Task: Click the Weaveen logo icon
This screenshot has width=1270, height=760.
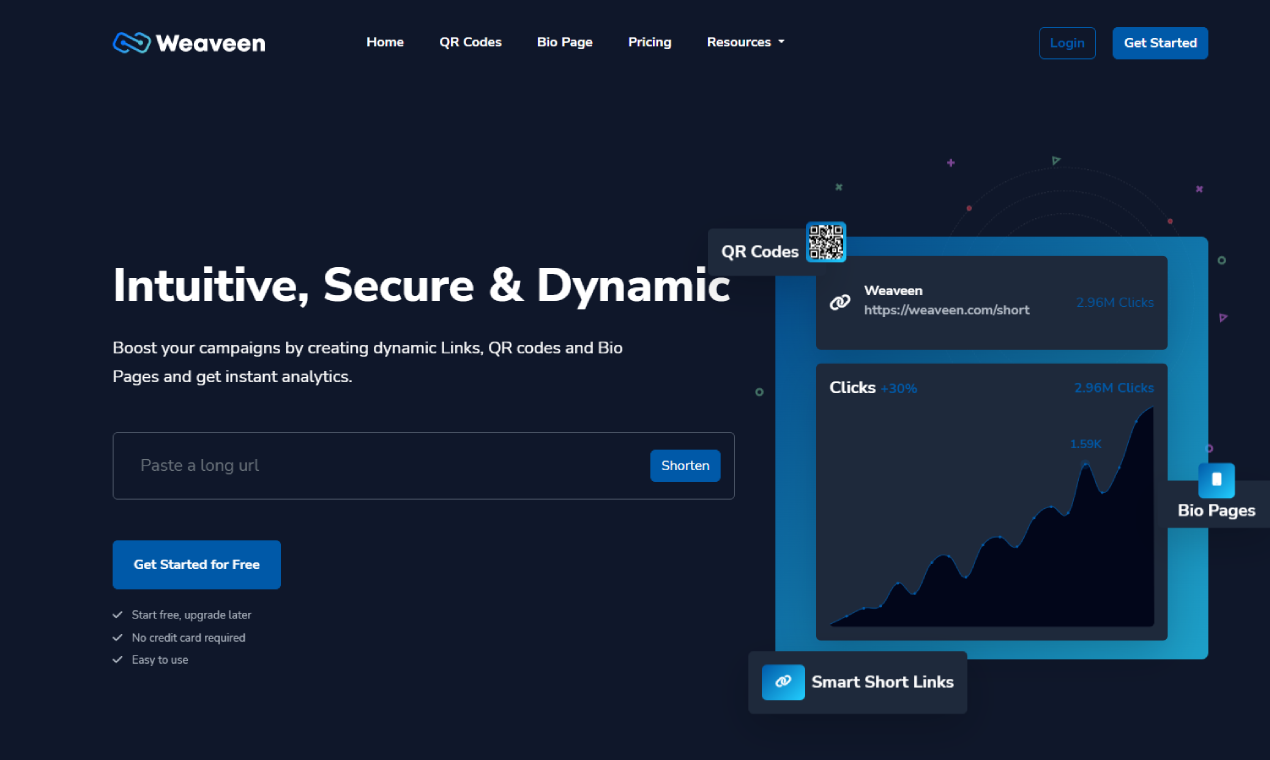Action: 131,43
